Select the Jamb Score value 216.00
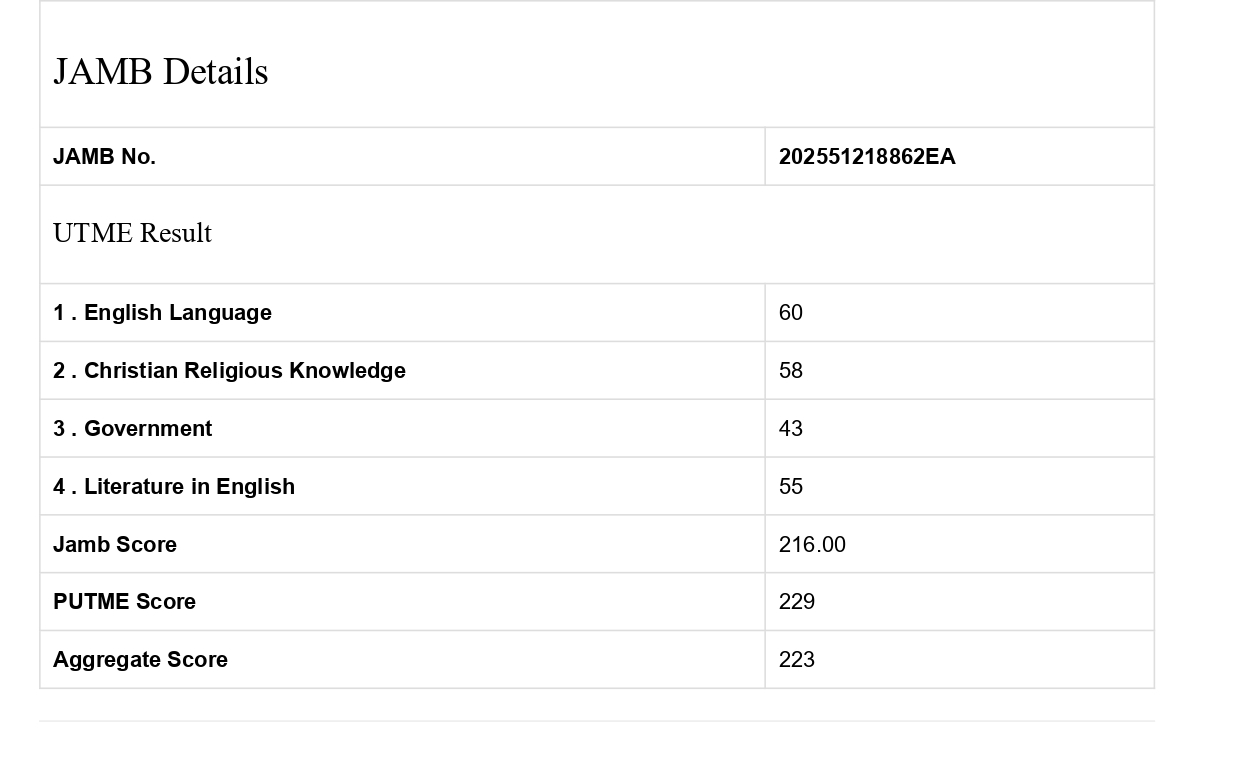The width and height of the screenshot is (1240, 781). coord(812,545)
